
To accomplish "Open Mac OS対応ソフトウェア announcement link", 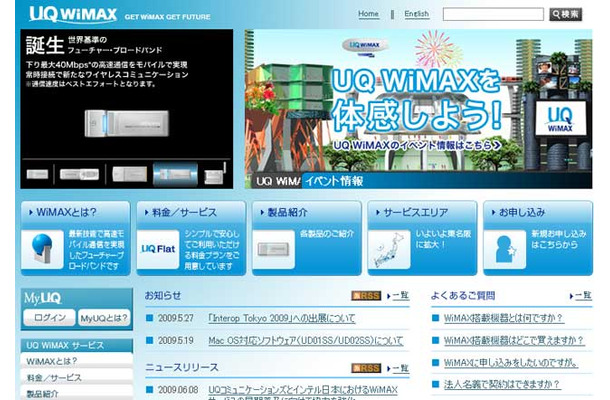I will (x=305, y=341).
